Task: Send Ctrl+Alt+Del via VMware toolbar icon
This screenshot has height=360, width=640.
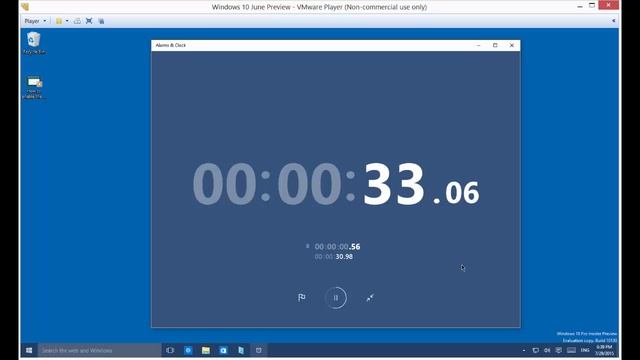Action: (77, 21)
